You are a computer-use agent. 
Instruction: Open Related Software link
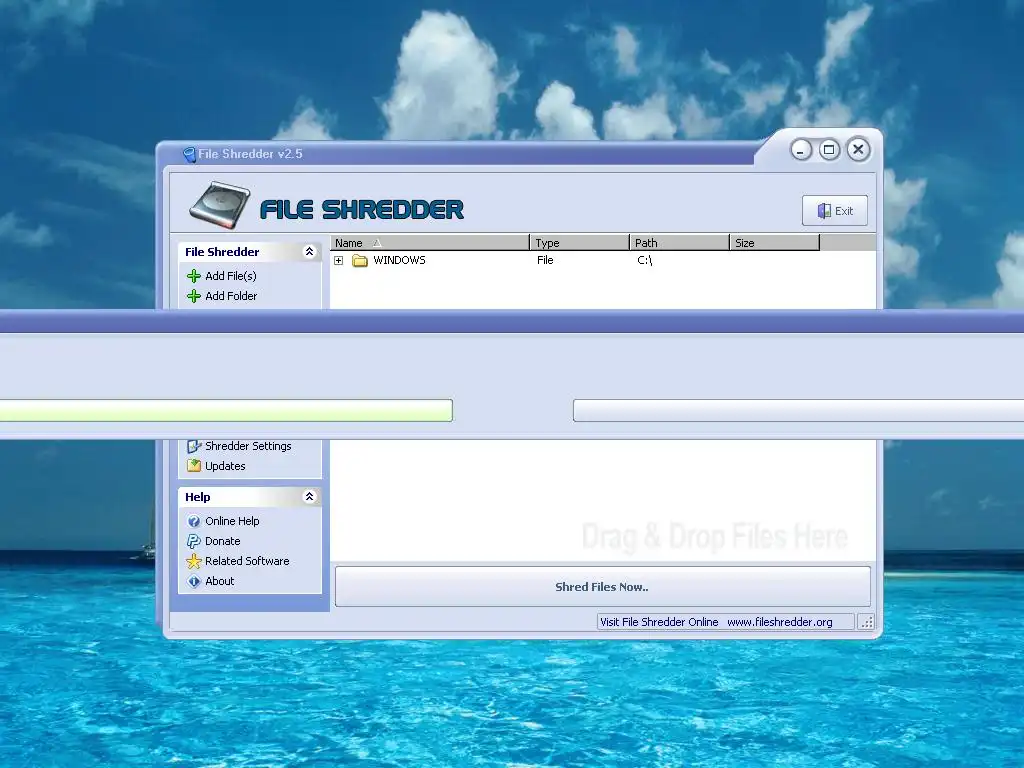pos(247,561)
